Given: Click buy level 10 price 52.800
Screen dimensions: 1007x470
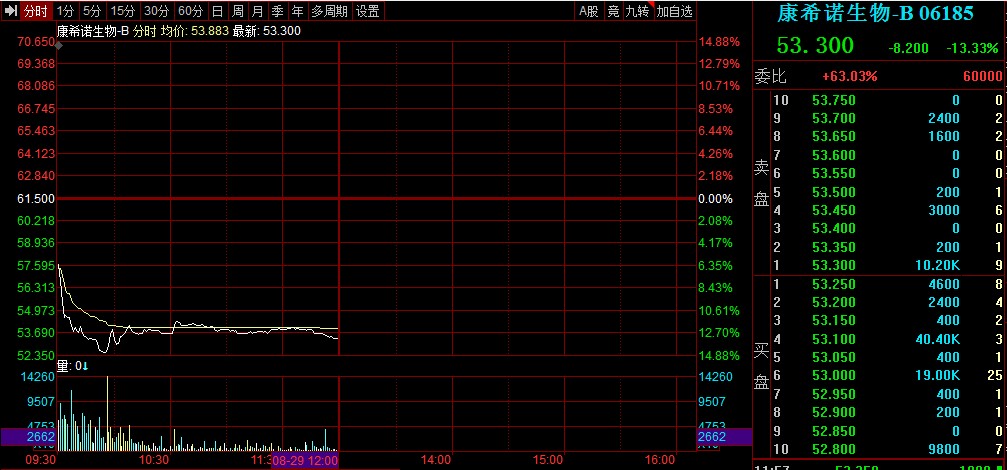Looking at the screenshot, I should point(834,449).
